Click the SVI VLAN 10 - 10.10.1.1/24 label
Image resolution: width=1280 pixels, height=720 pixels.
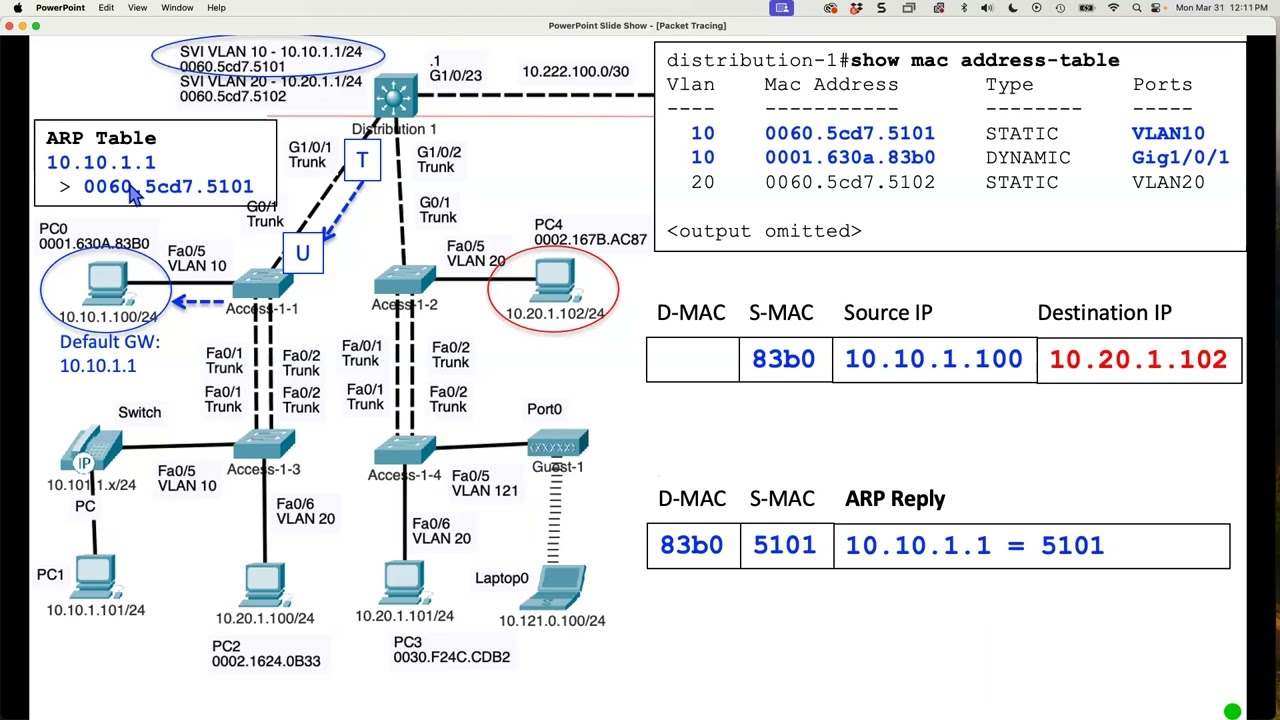[x=271, y=51]
